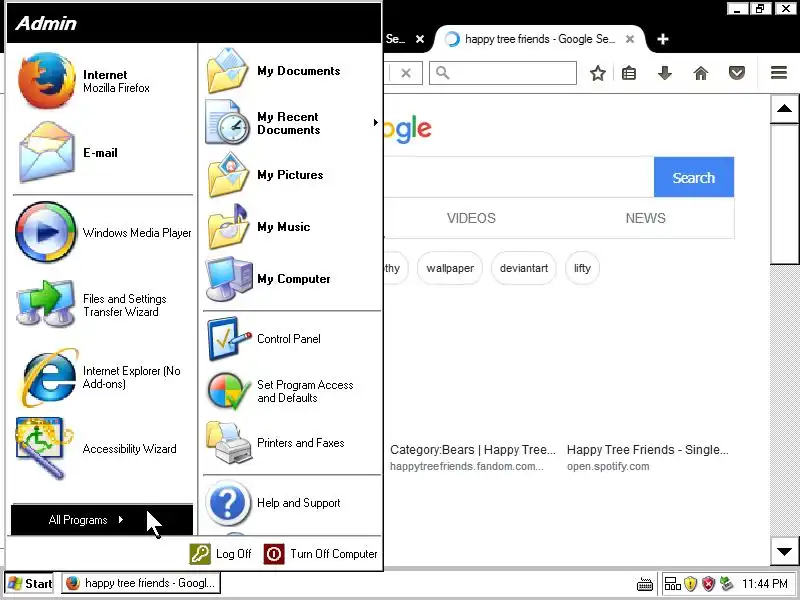Viewport: 800px width, 600px height.
Task: Open the Firefox hamburger menu
Action: pos(779,73)
